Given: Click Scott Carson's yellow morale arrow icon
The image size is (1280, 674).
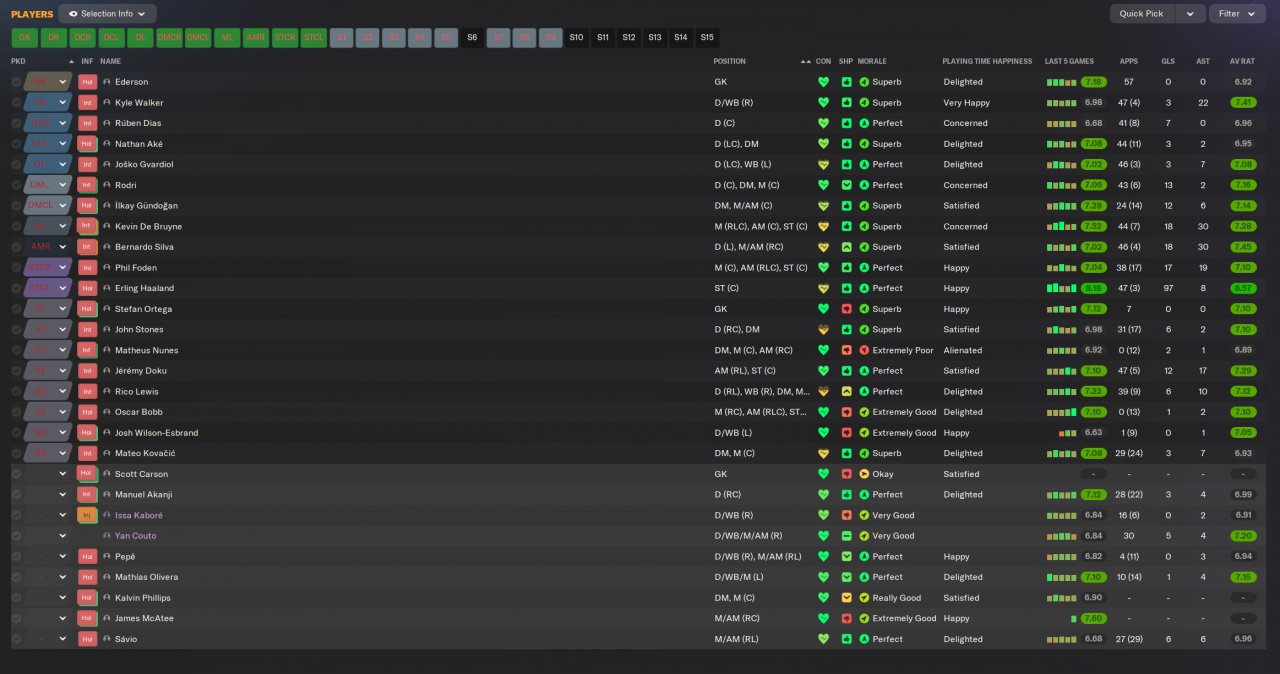Looking at the screenshot, I should coord(864,474).
